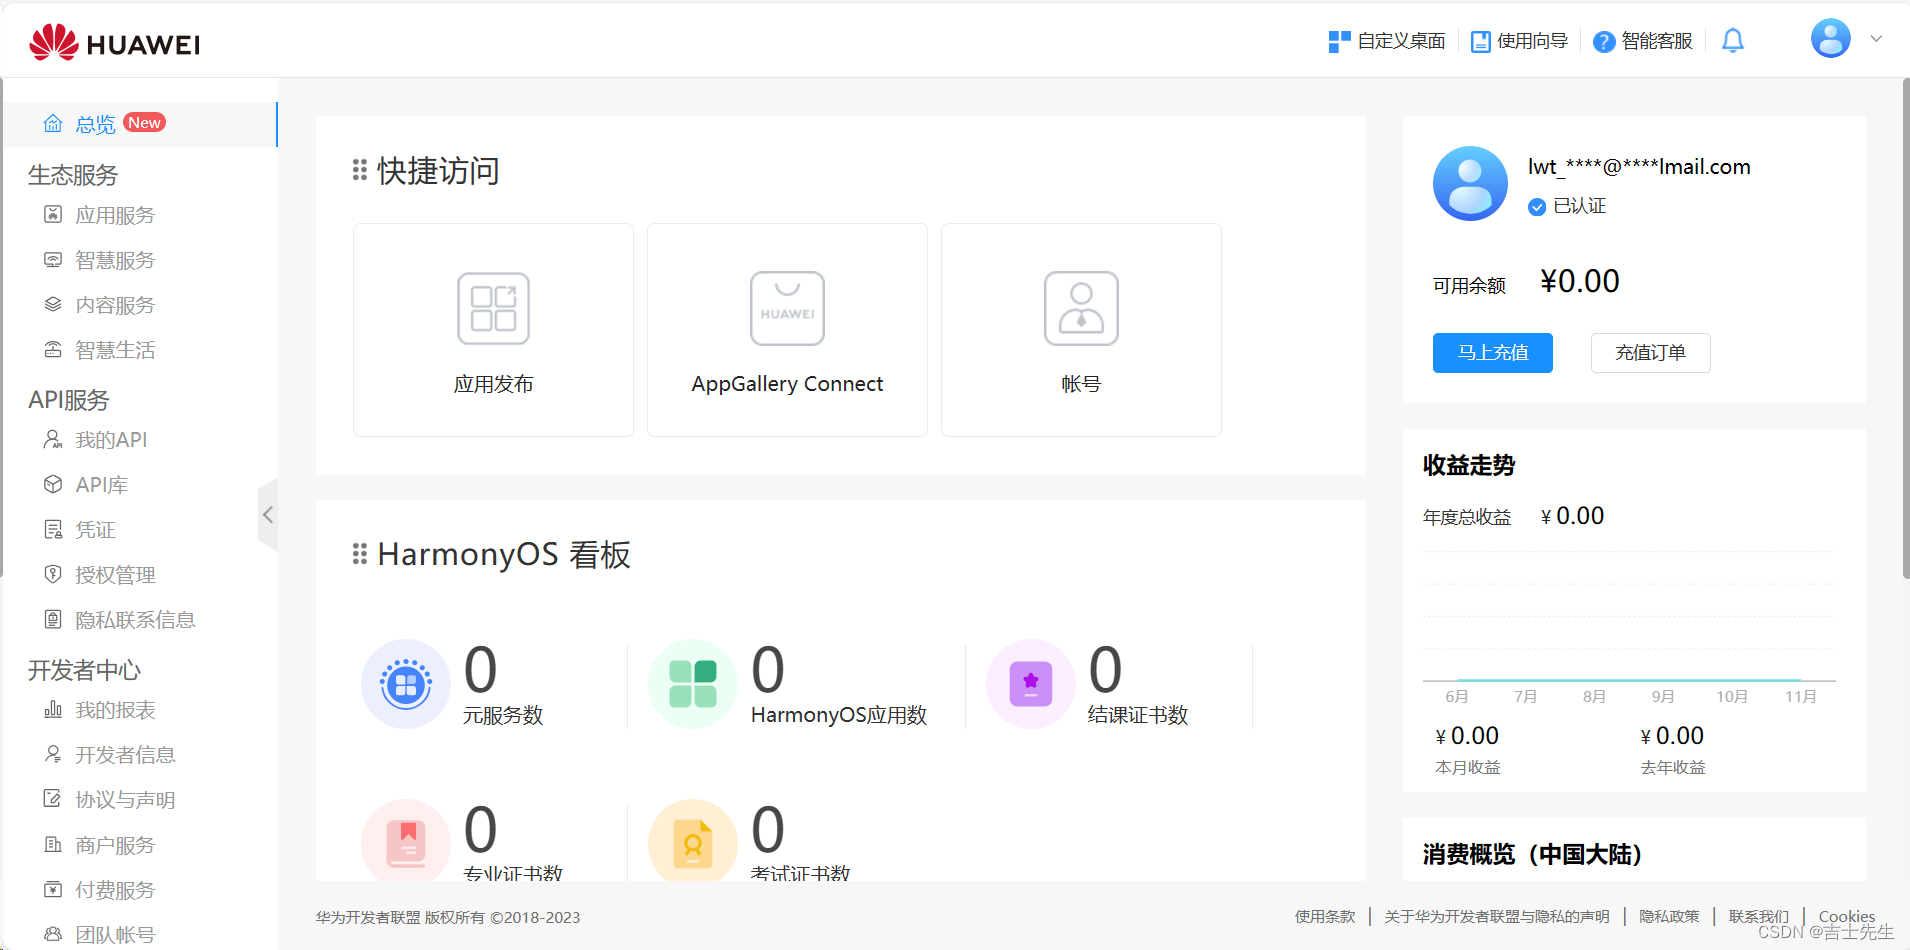Click the 专业证书数 red icon
The image size is (1910, 950).
[406, 841]
